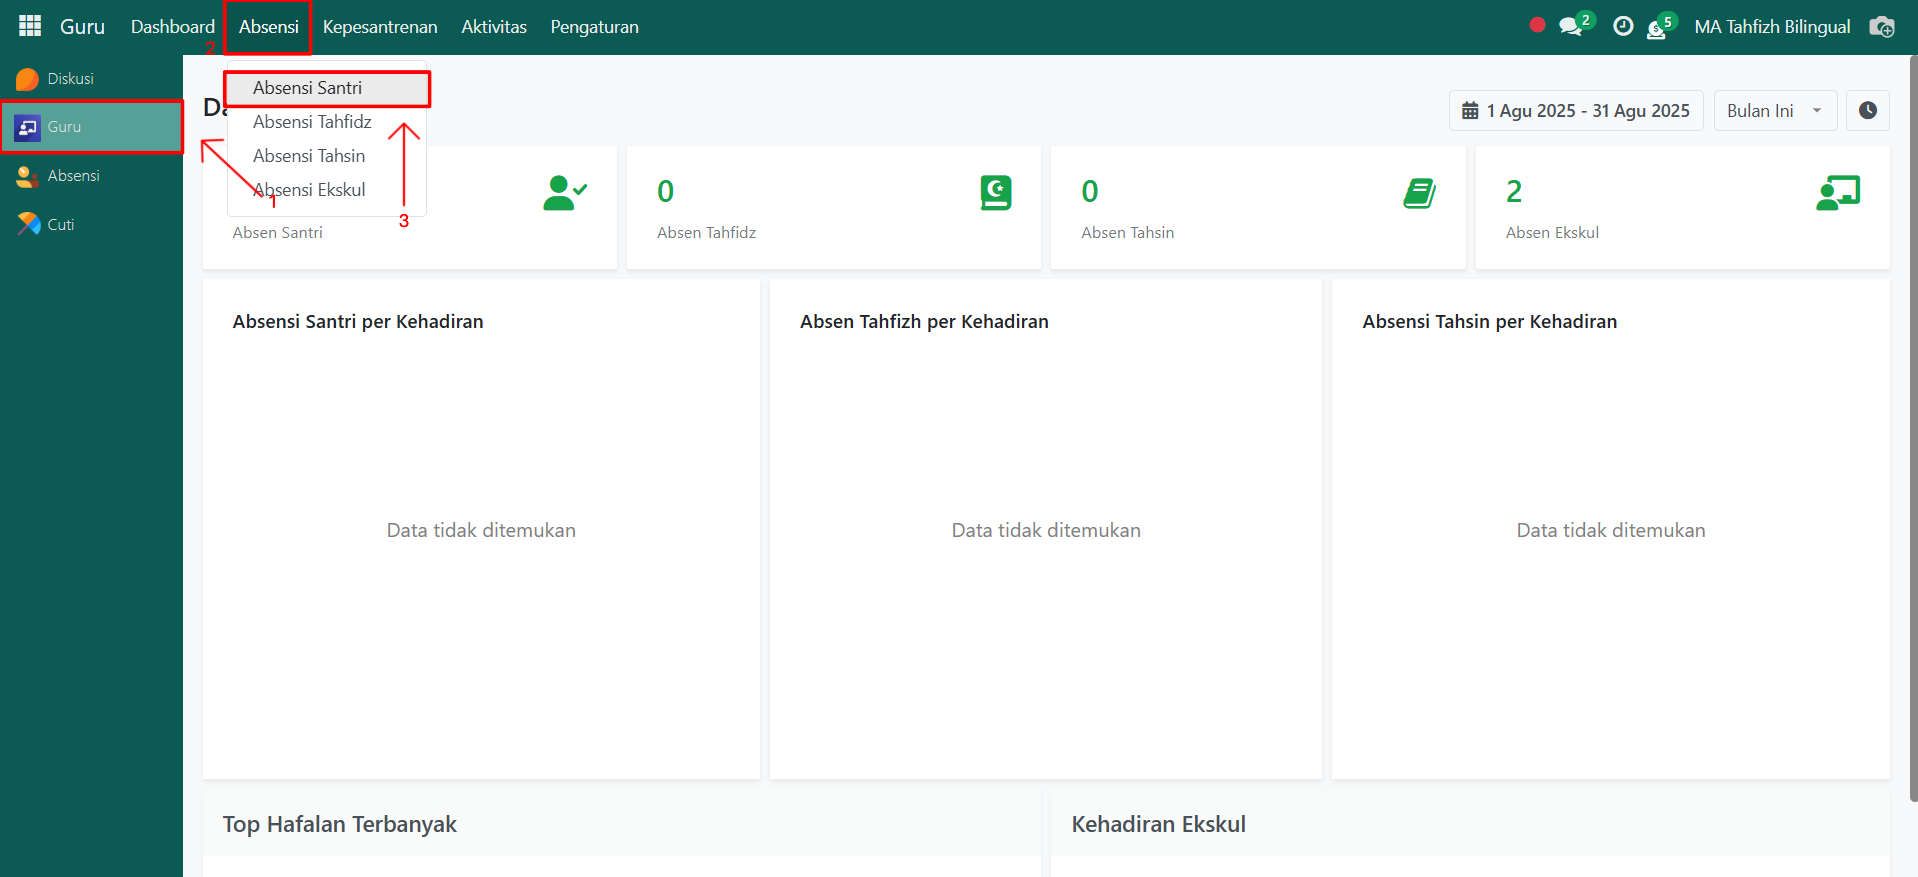Image resolution: width=1918 pixels, height=877 pixels.
Task: Open Cuti in the left sidebar
Action: tap(60, 225)
